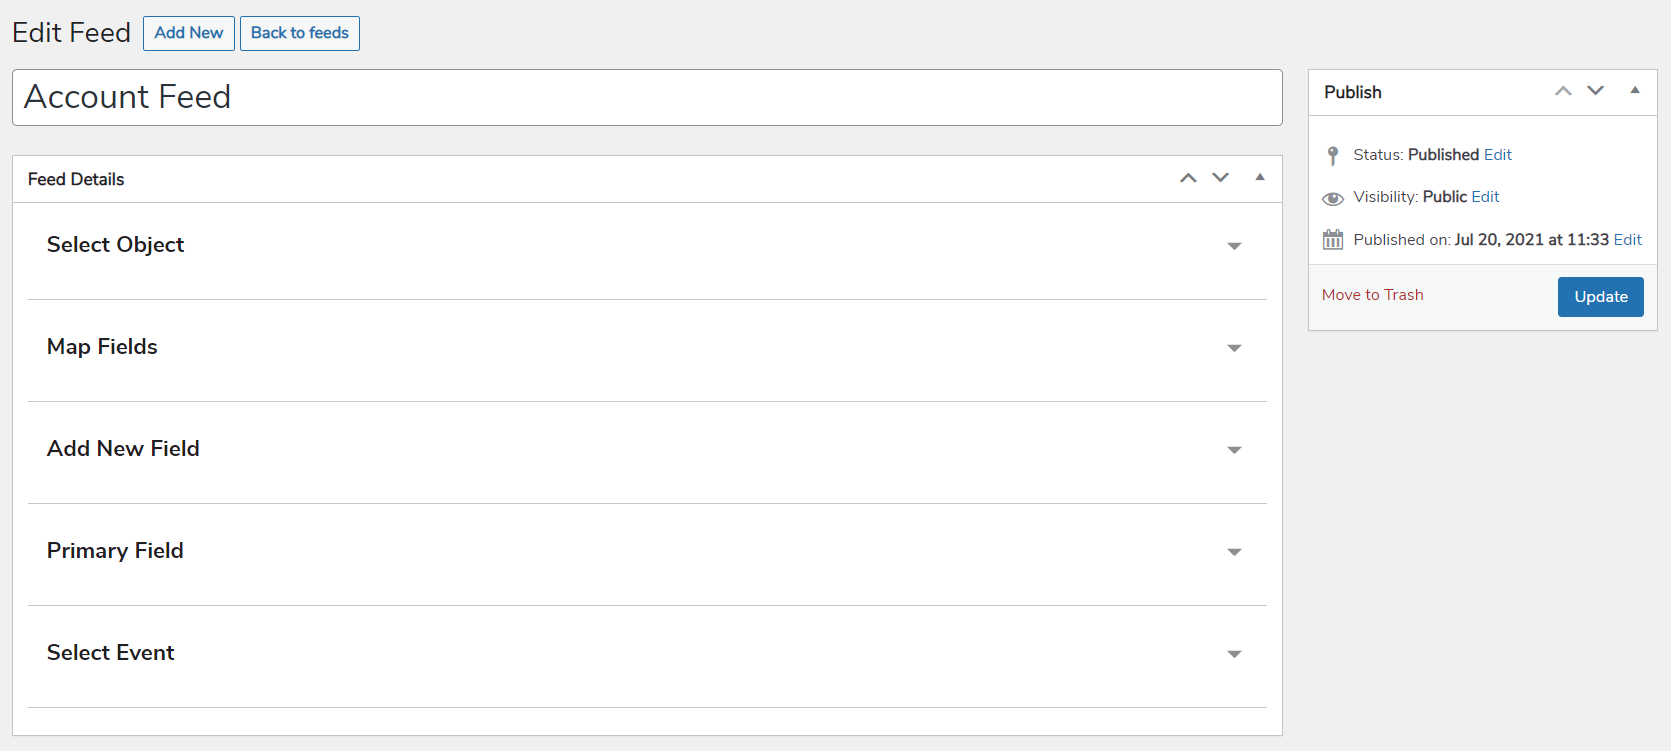Open the Add New Field section arrow
This screenshot has height=751, width=1671.
click(x=1234, y=450)
